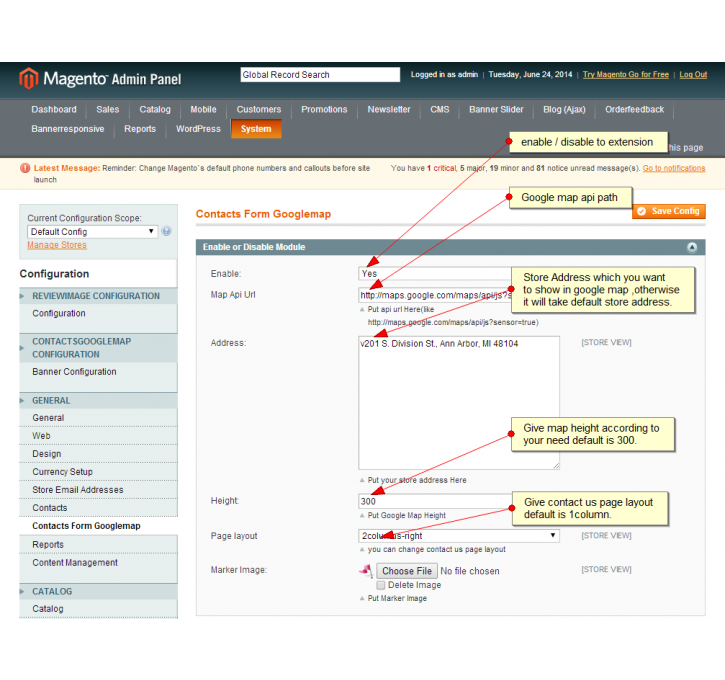Viewport: 725px width, 680px height.
Task: Click the 'Contacts Form Googlemap' page heading
Action: click(264, 214)
